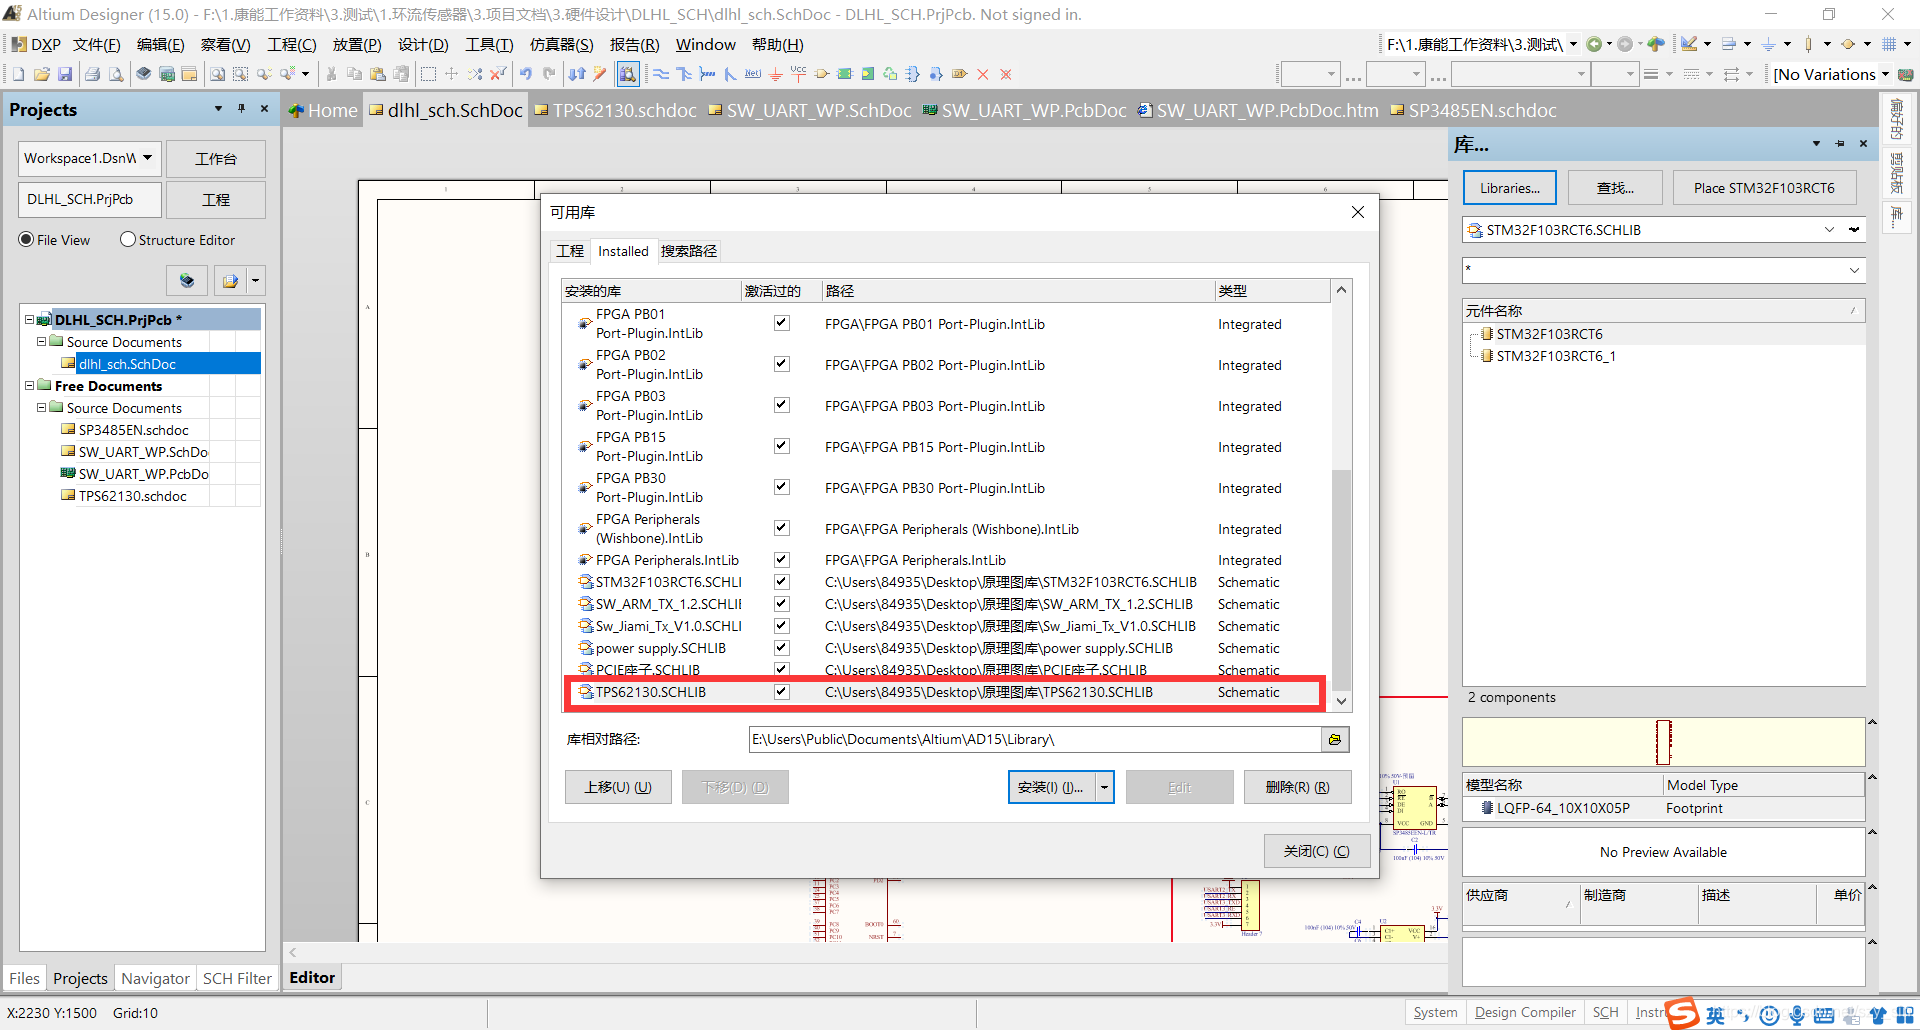
Task: Click the Up/Down Hierarchy arrows icon
Action: tap(577, 74)
